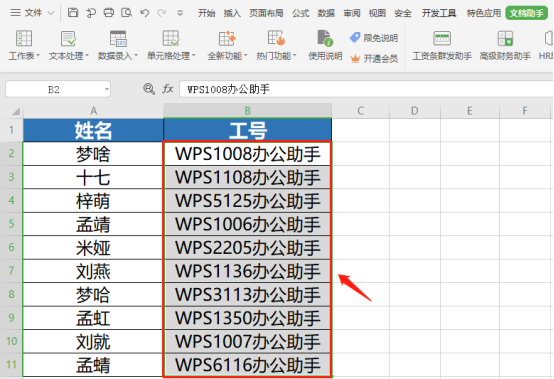Screen dimensions: 554x379
Task: Click cell WPS1350办公助手
Action: coord(247,318)
